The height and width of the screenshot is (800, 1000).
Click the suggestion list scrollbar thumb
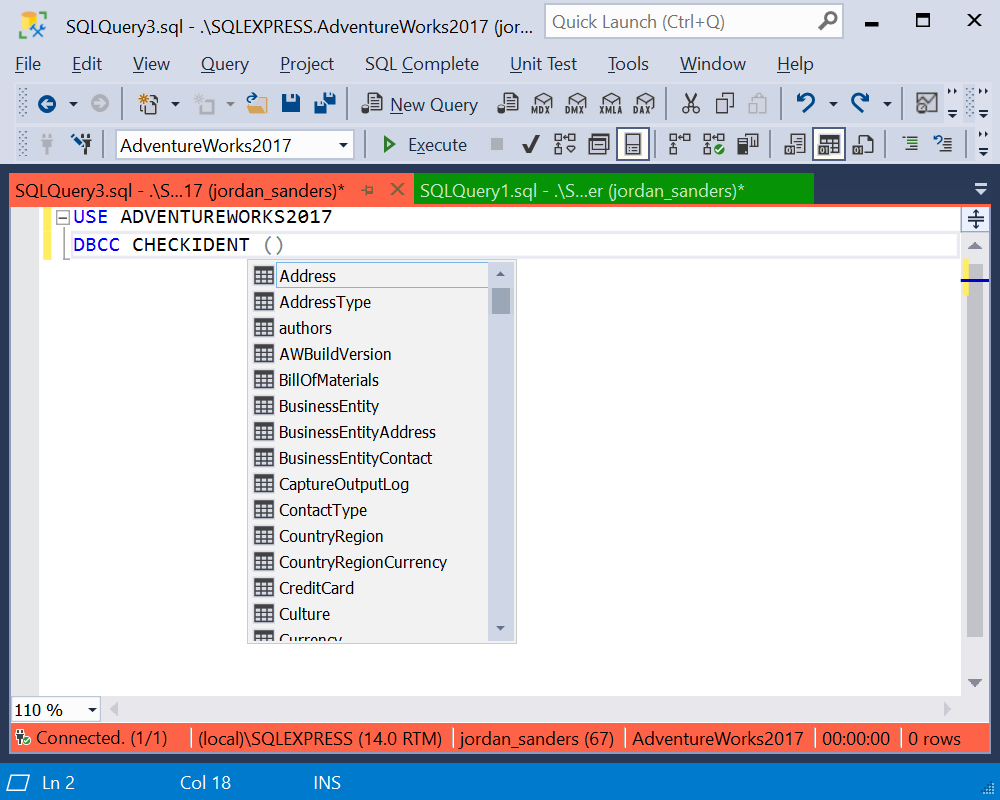501,301
